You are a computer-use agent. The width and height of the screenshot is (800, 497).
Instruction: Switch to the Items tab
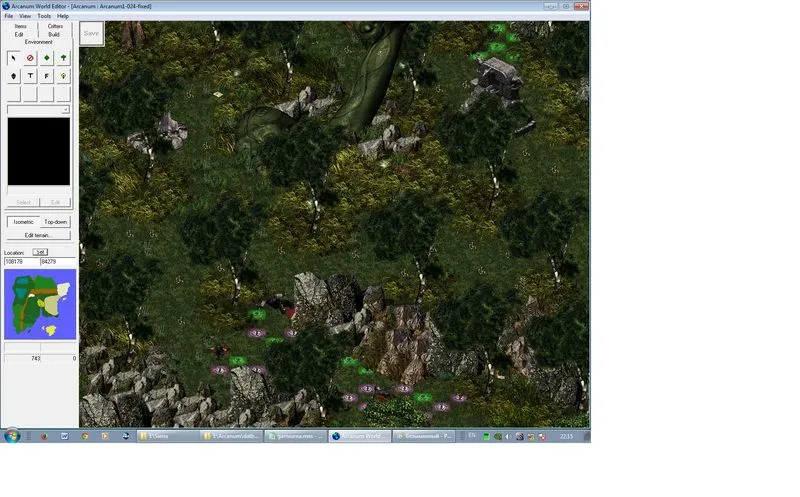(x=20, y=26)
